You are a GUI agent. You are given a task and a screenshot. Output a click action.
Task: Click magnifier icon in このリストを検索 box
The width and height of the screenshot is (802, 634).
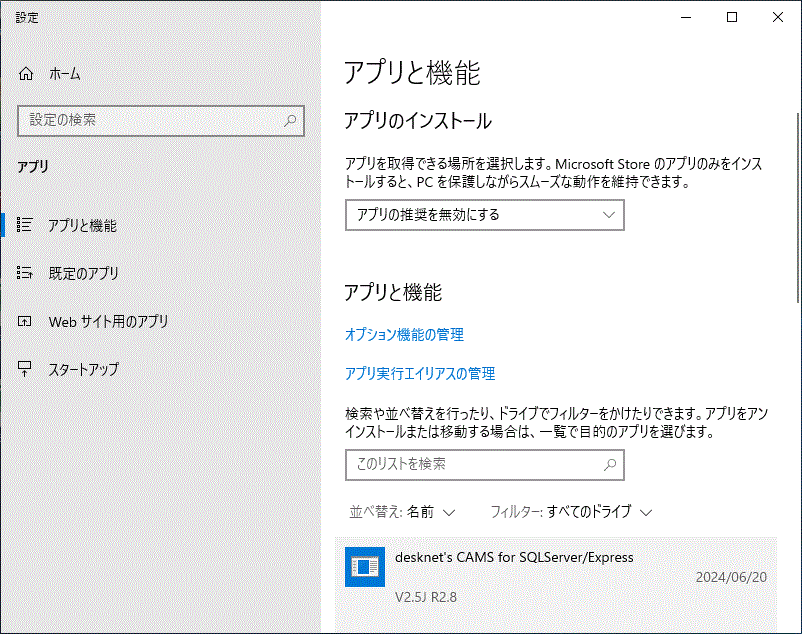coord(610,465)
